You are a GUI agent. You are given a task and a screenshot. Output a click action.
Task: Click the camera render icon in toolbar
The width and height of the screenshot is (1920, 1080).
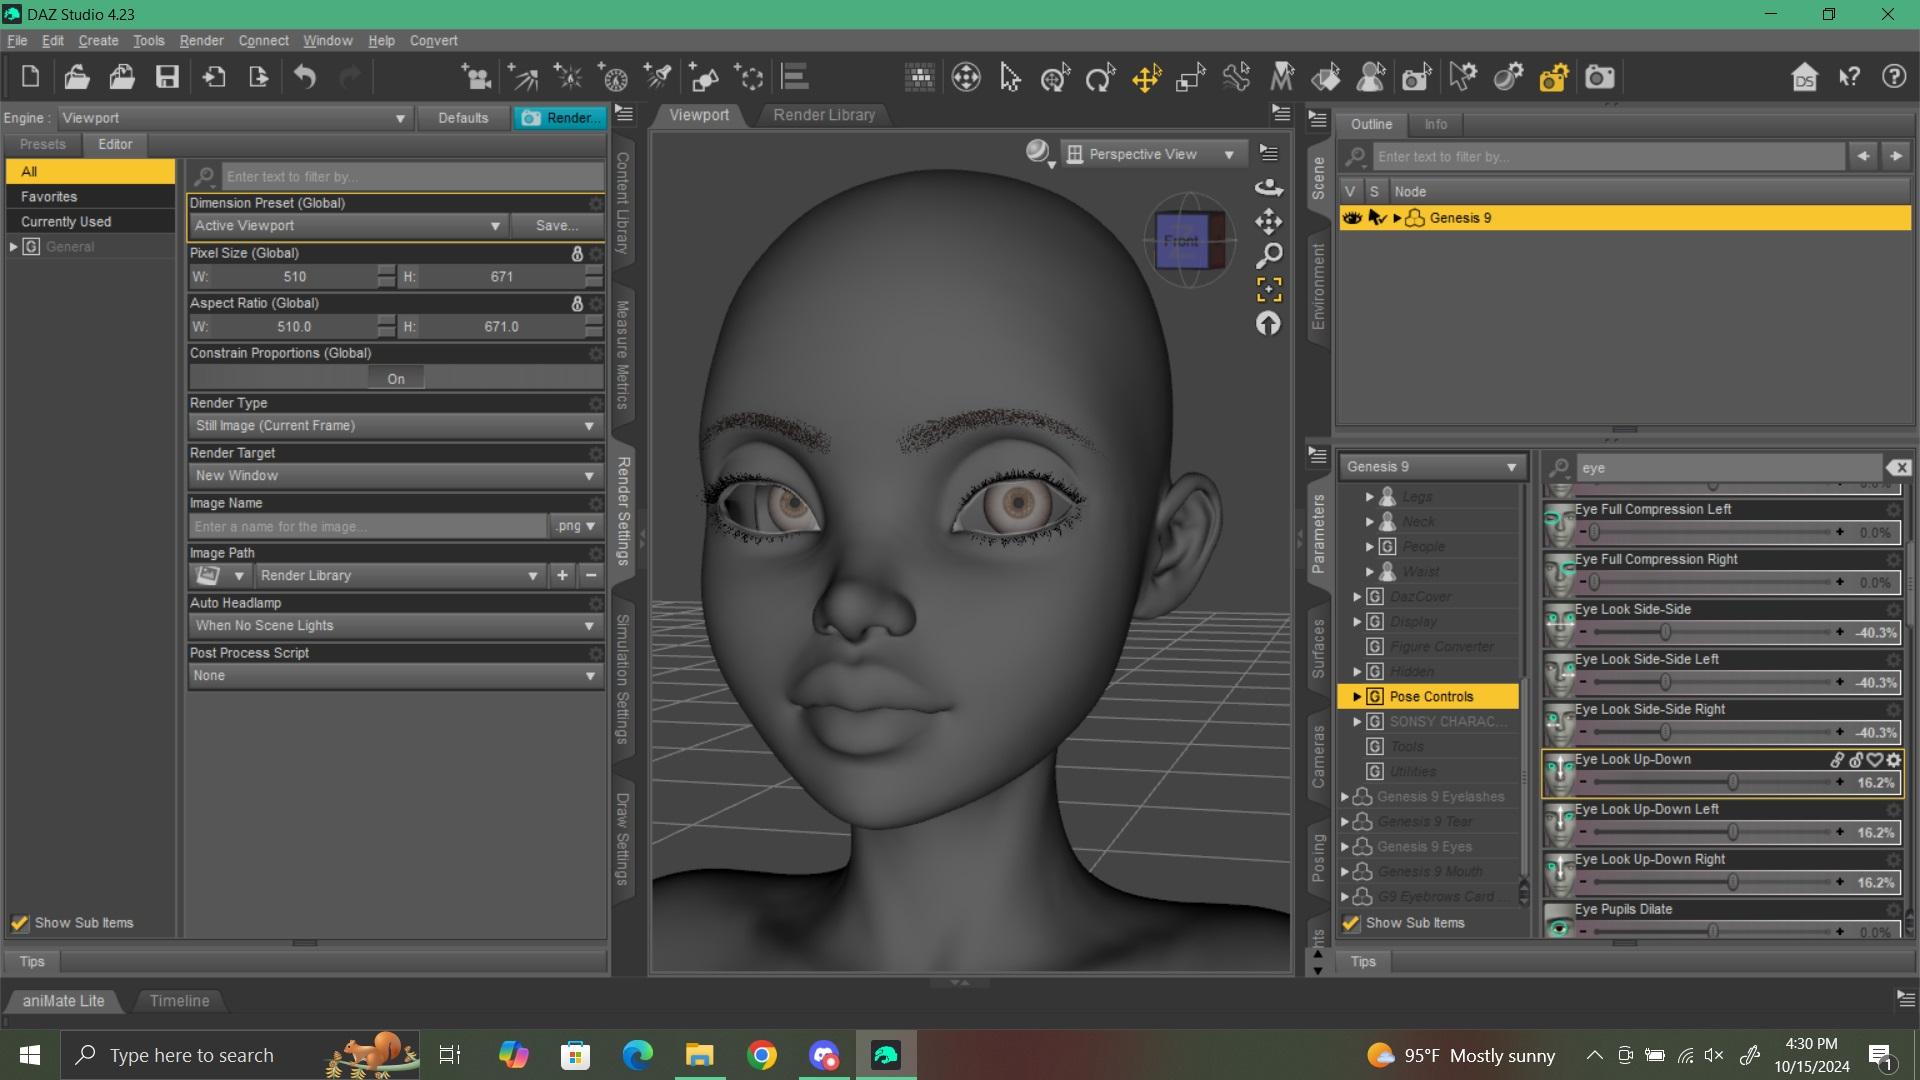(1599, 77)
